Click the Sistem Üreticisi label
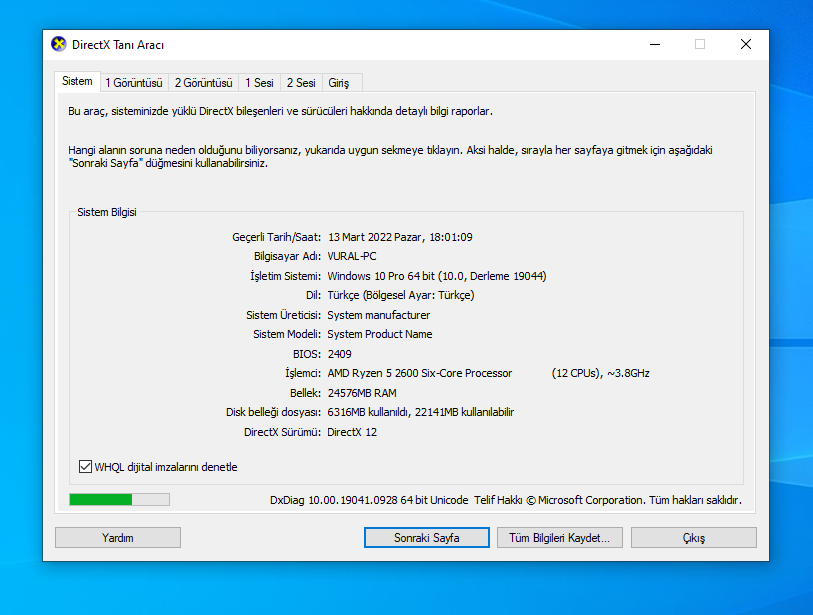 [284, 315]
